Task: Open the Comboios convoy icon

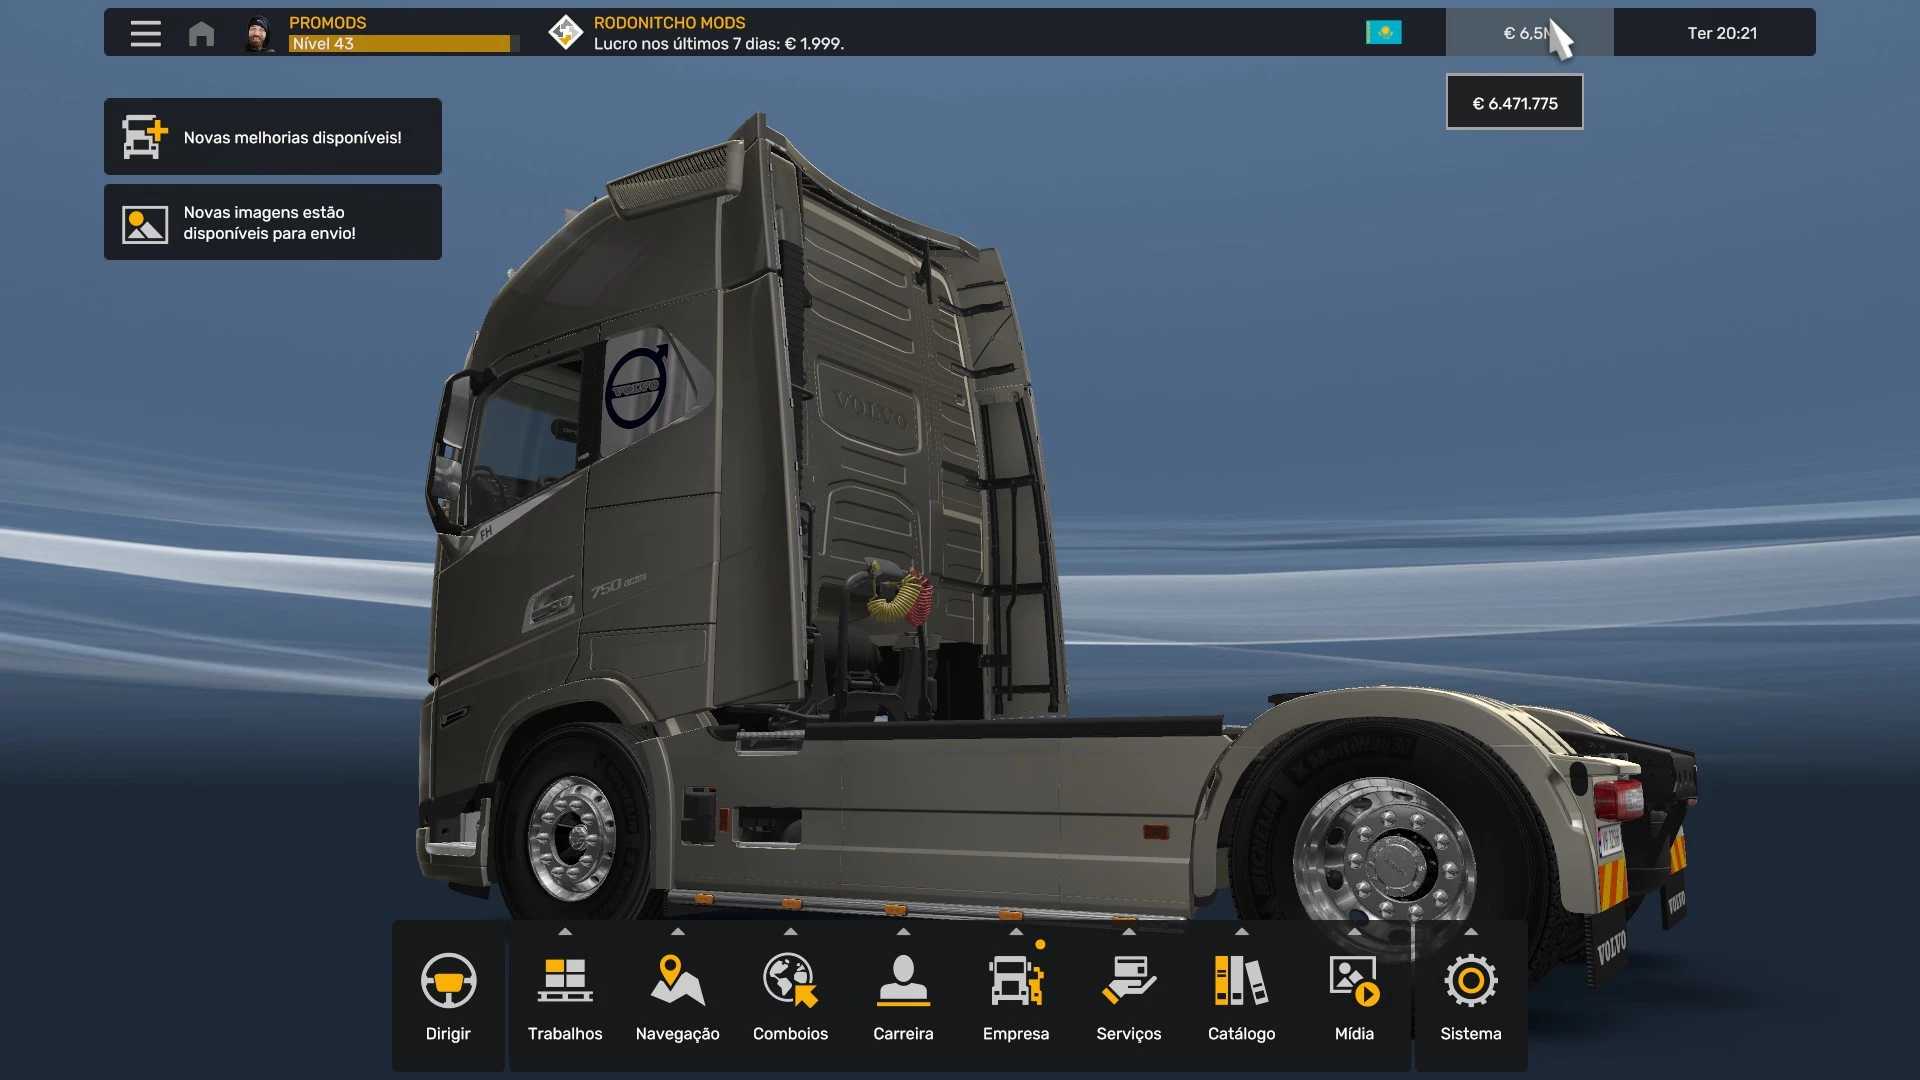Action: pos(790,981)
